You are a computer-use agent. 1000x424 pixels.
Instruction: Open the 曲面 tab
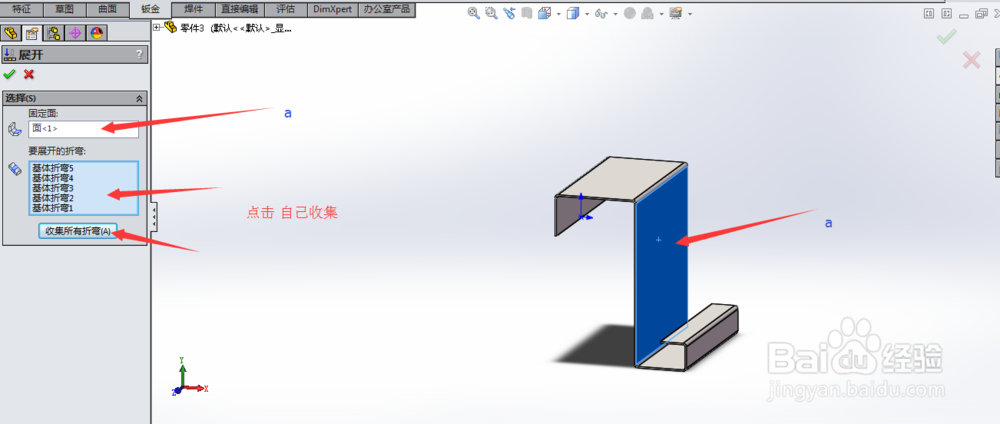107,10
